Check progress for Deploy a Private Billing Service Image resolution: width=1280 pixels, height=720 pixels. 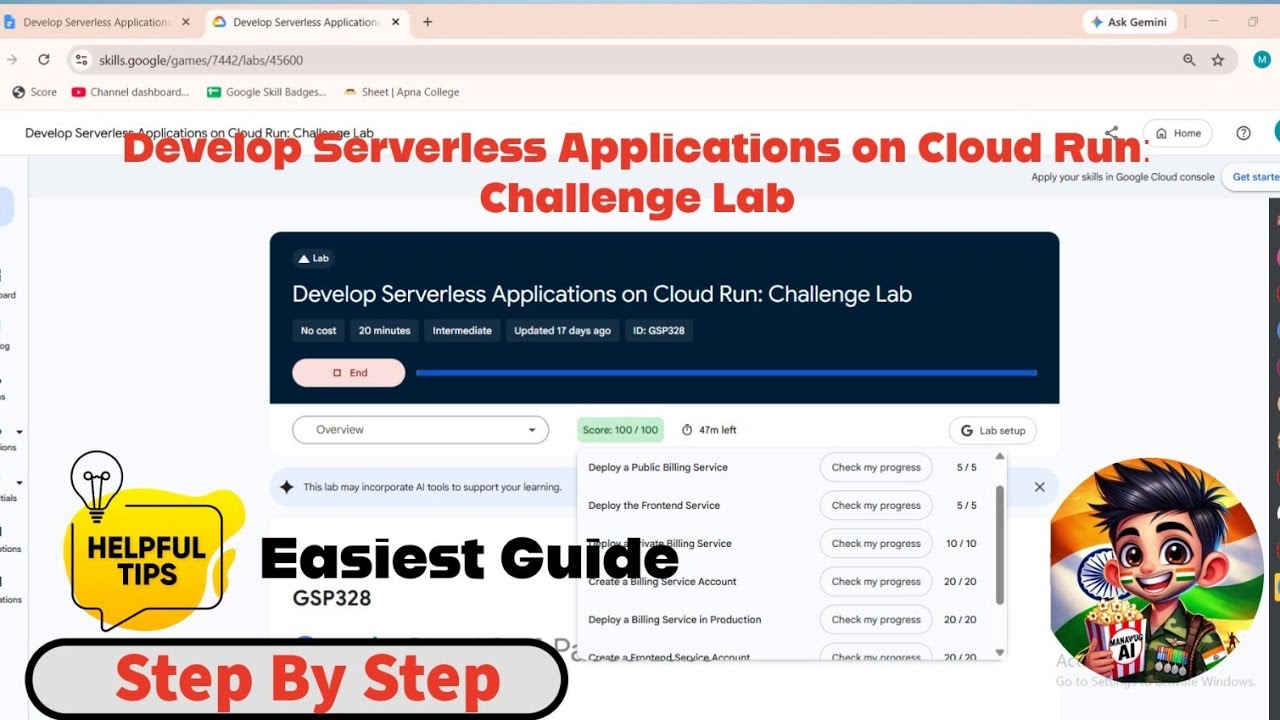click(x=876, y=543)
